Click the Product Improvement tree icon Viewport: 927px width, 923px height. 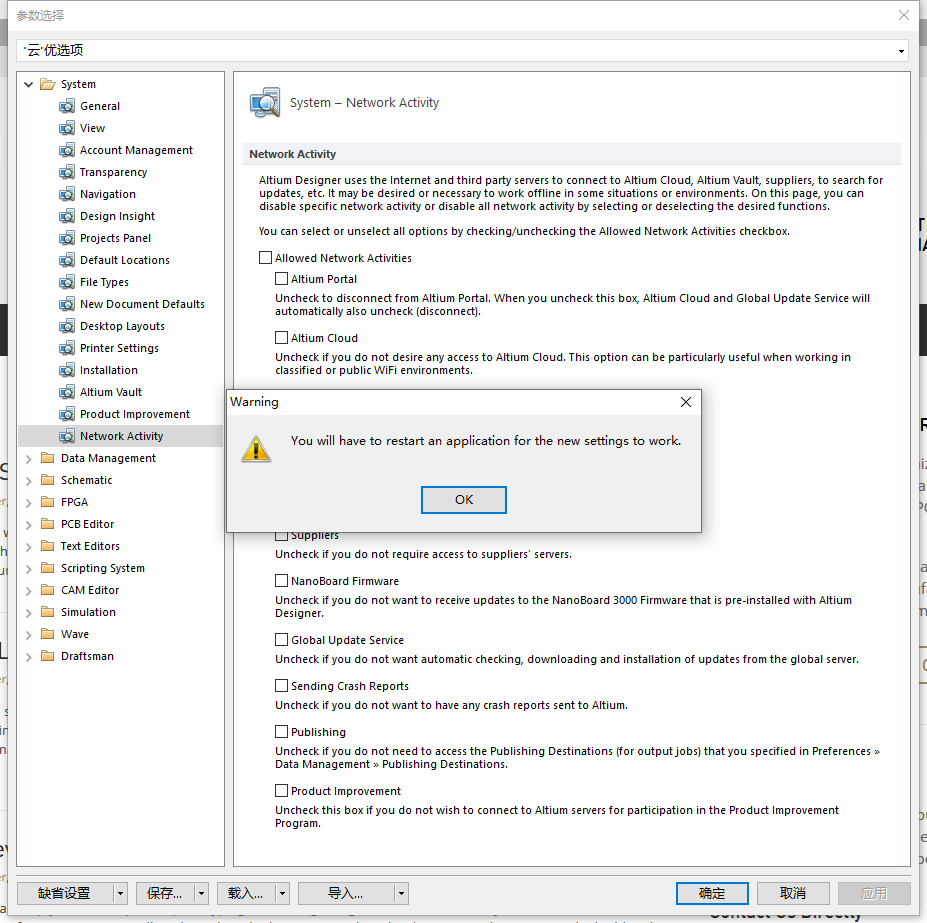pos(67,414)
